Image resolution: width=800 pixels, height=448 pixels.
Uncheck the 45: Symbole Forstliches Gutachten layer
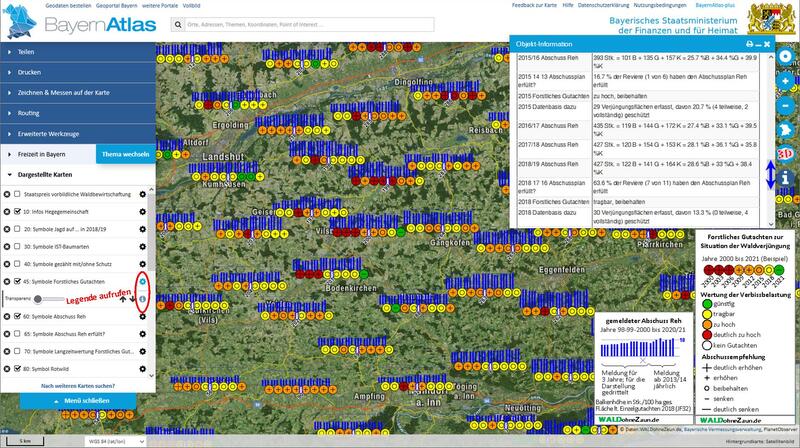click(x=18, y=281)
